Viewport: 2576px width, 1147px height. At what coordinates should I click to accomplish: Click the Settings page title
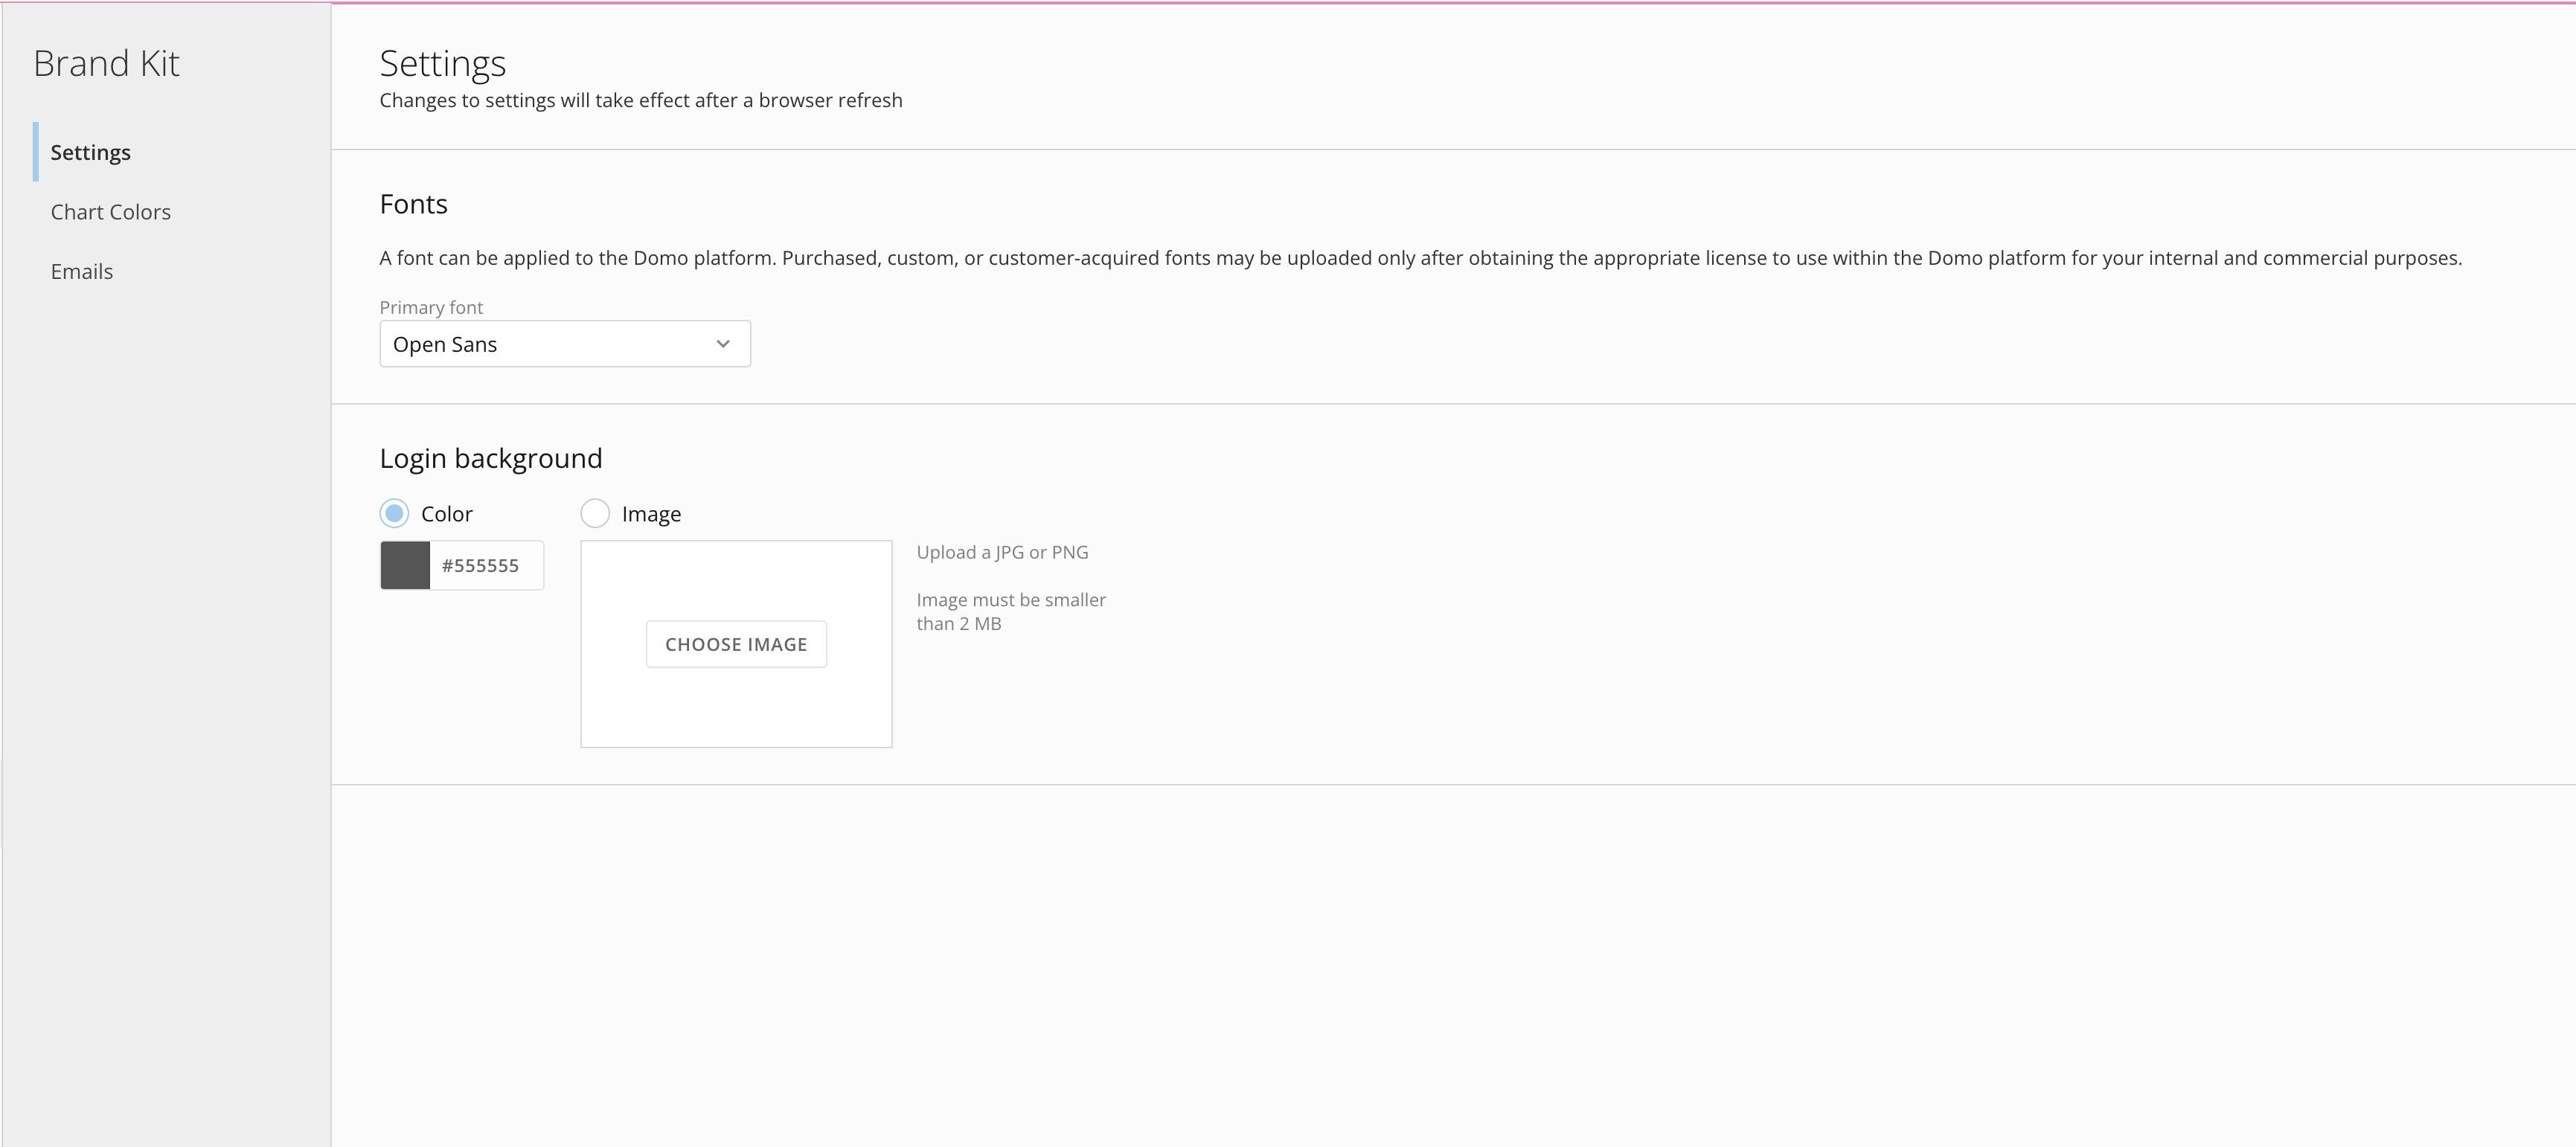coord(443,62)
